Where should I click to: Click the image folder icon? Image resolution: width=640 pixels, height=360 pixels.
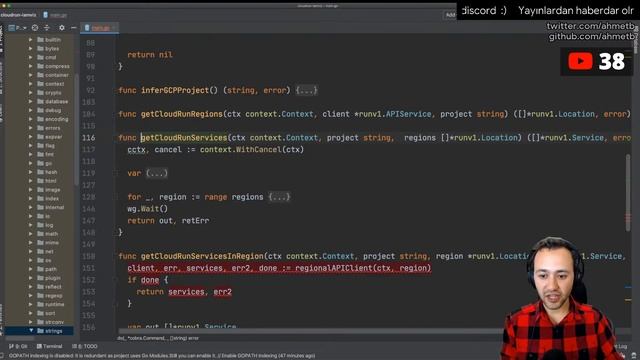(x=40, y=189)
